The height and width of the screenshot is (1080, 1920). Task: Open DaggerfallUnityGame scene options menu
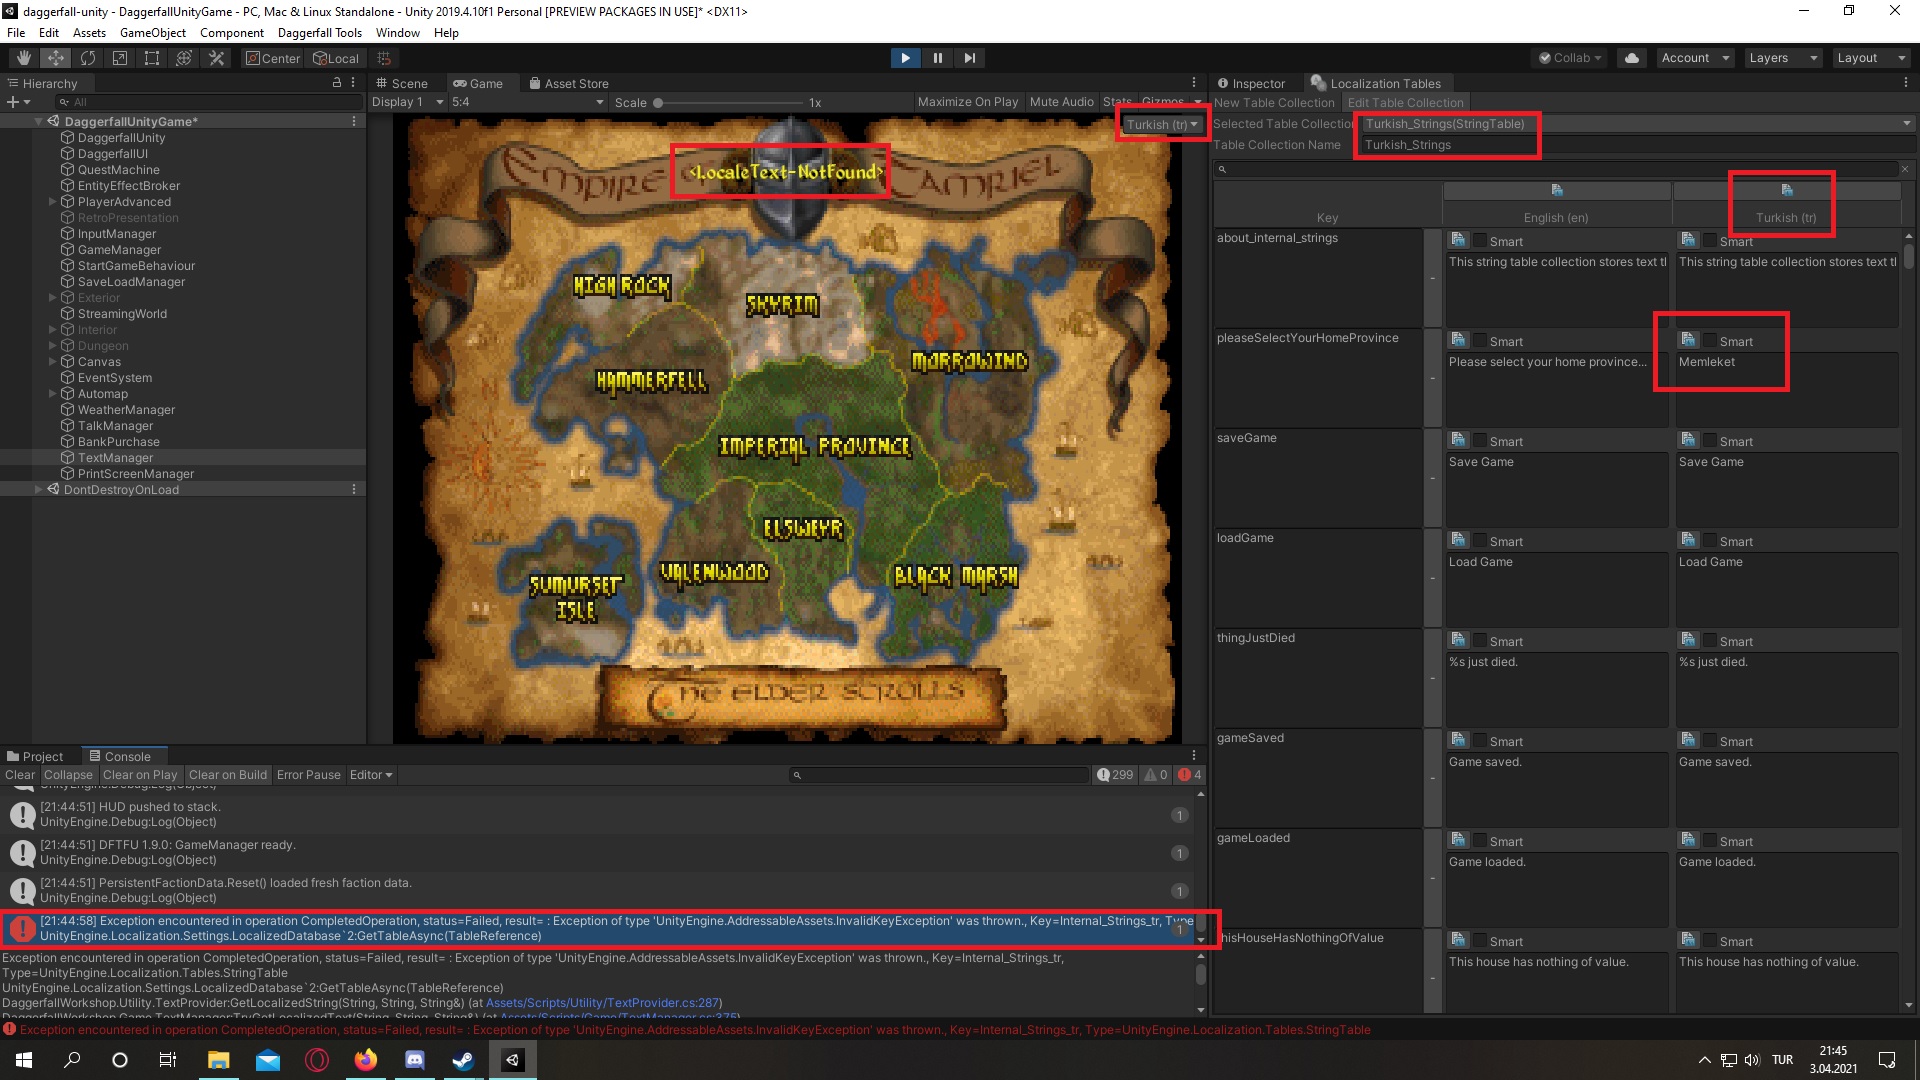354,121
